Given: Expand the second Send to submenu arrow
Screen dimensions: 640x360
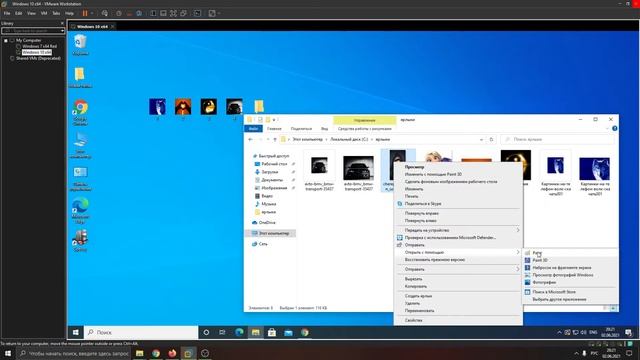Looking at the screenshot, I should [x=518, y=269].
